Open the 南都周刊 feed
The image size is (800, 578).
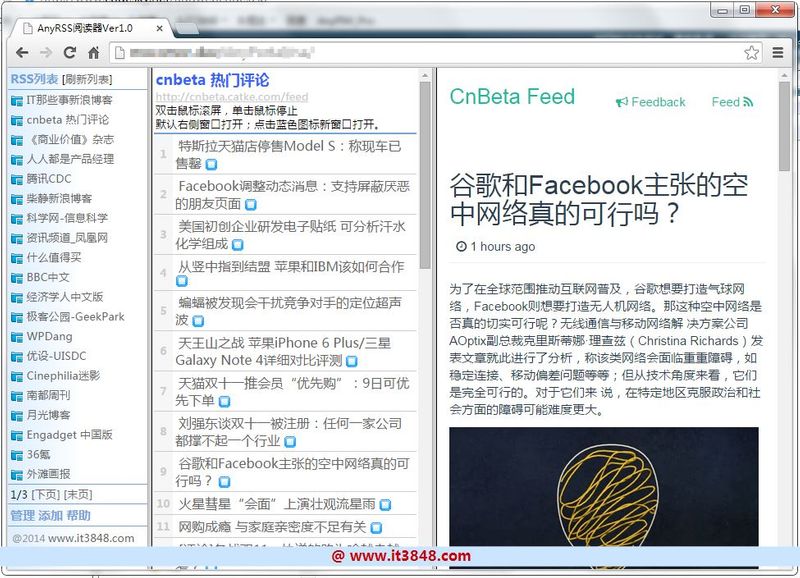click(48, 395)
